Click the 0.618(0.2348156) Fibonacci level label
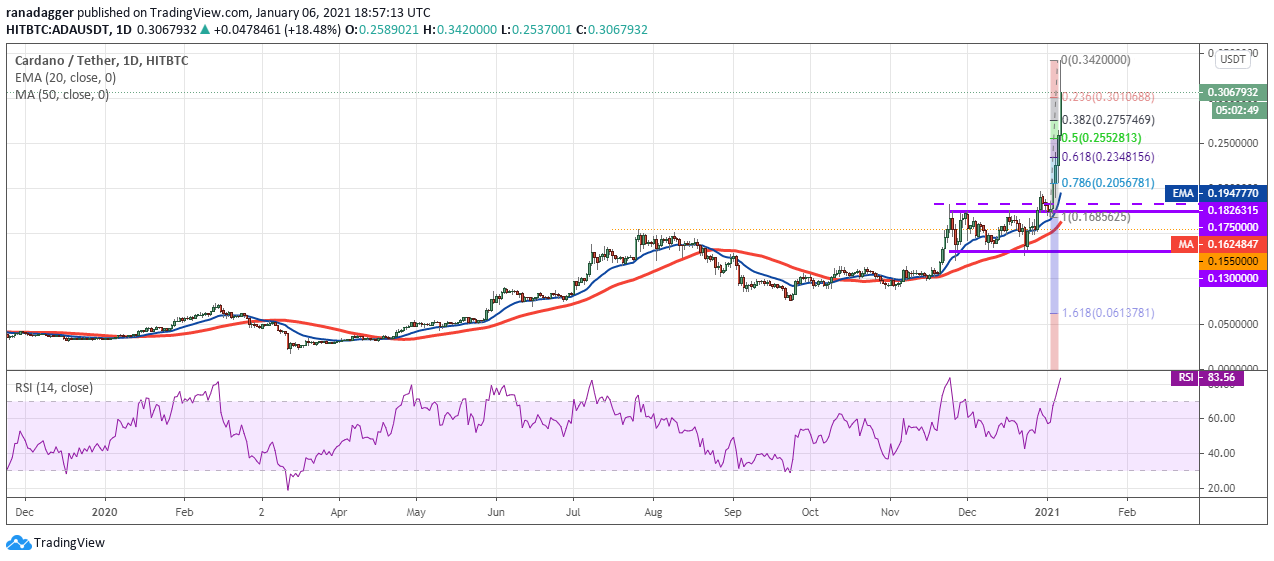Screen dimensions: 1274x561 (x=1108, y=157)
